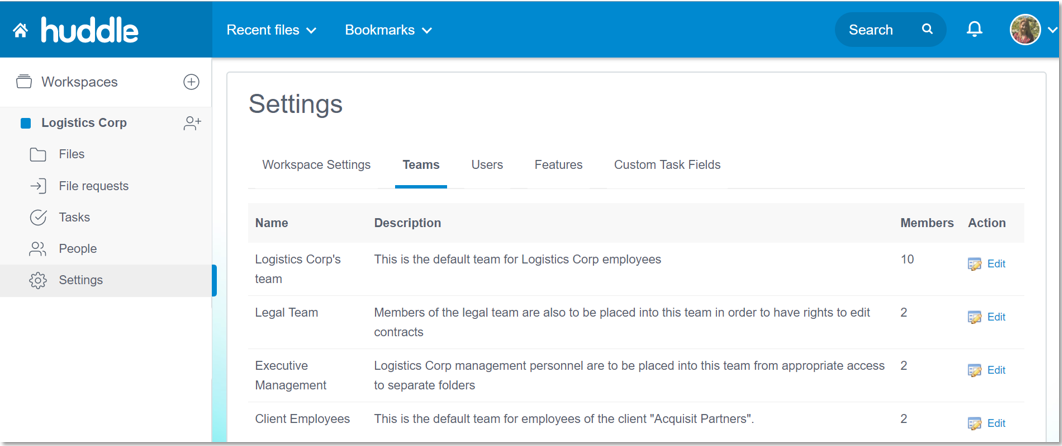Add a new workspace with plus icon

[192, 82]
